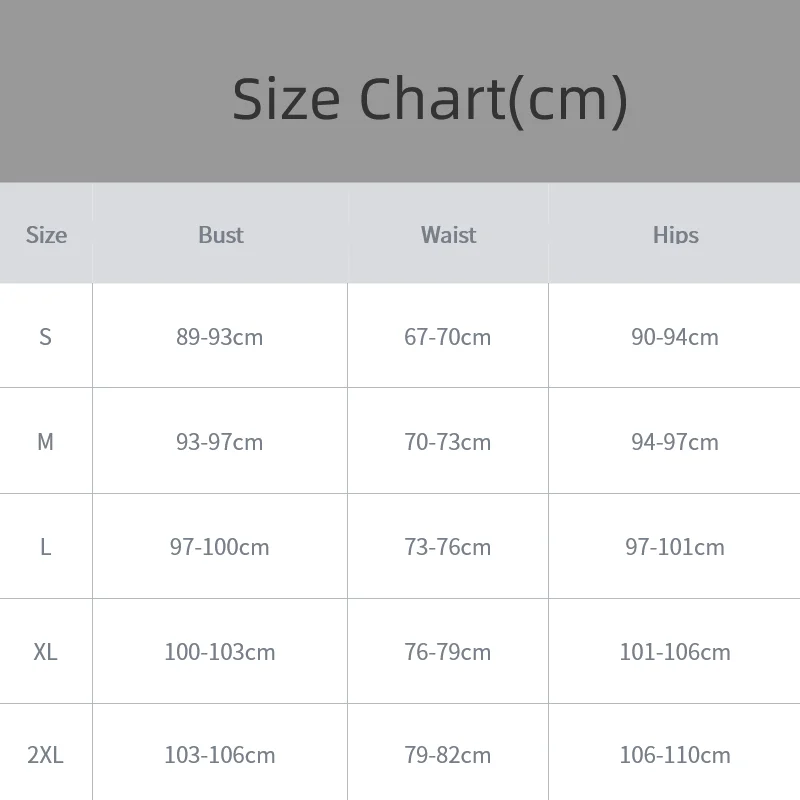Select the 97-100cm bust cell
The image size is (800, 800).
(x=220, y=547)
